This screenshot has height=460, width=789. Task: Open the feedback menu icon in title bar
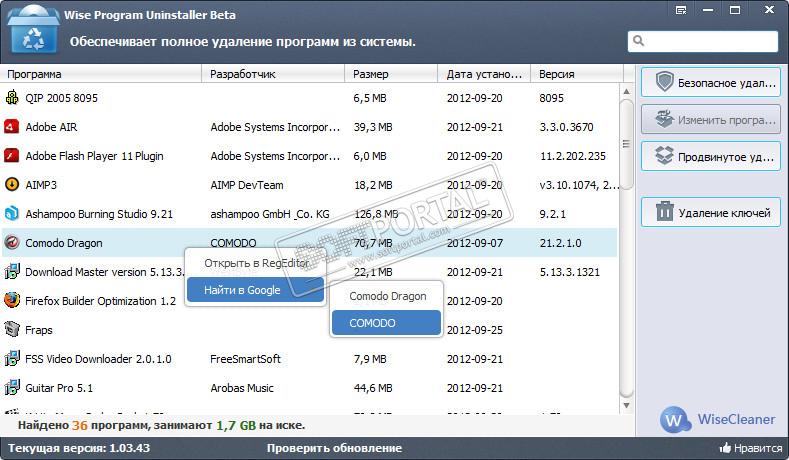coord(681,10)
